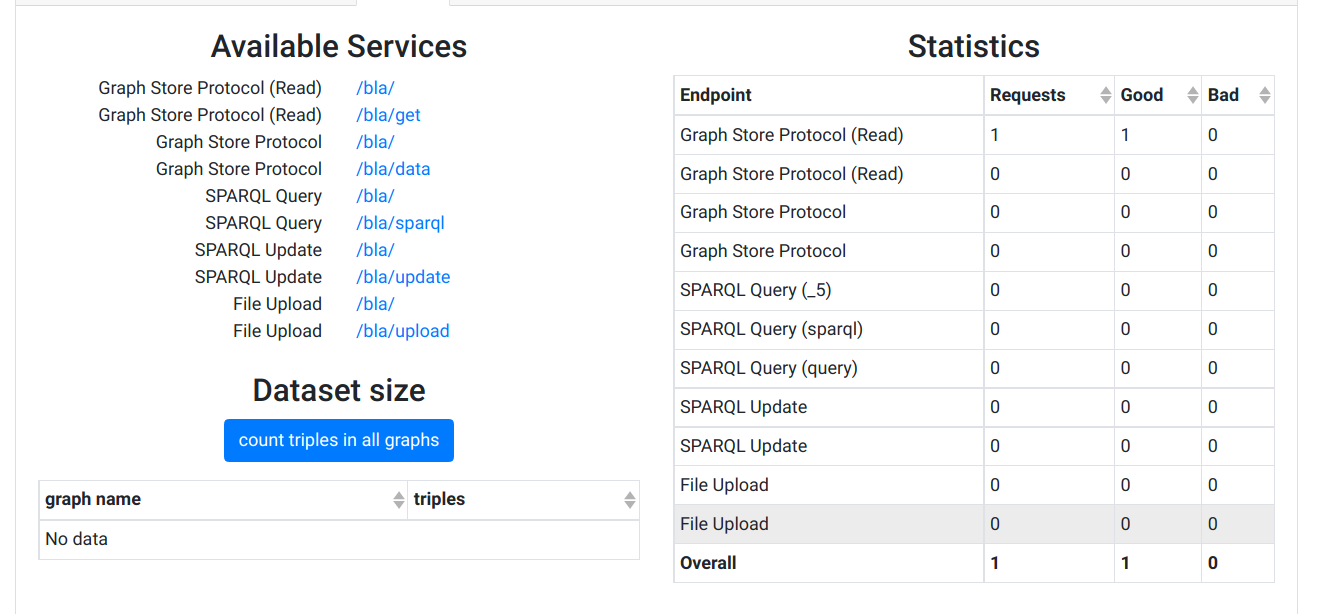Select the SPARQL Query (sparql) statistics row
This screenshot has height=614, width=1331.
pos(771,329)
